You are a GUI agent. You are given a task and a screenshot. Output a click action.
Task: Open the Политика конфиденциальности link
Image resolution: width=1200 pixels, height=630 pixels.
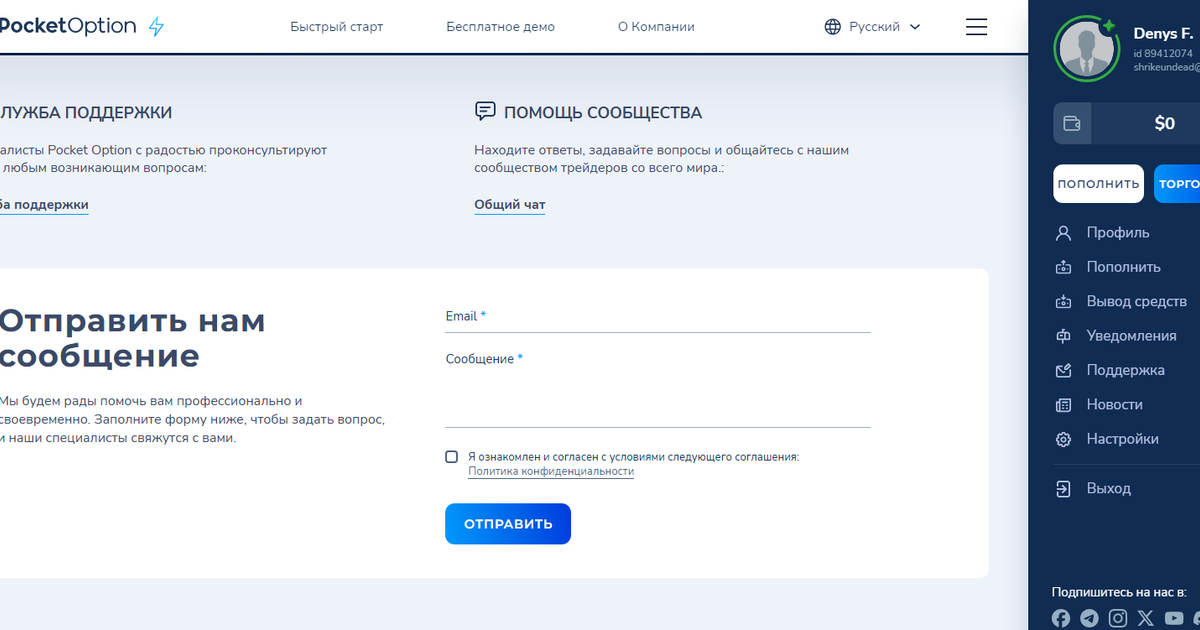click(x=551, y=471)
